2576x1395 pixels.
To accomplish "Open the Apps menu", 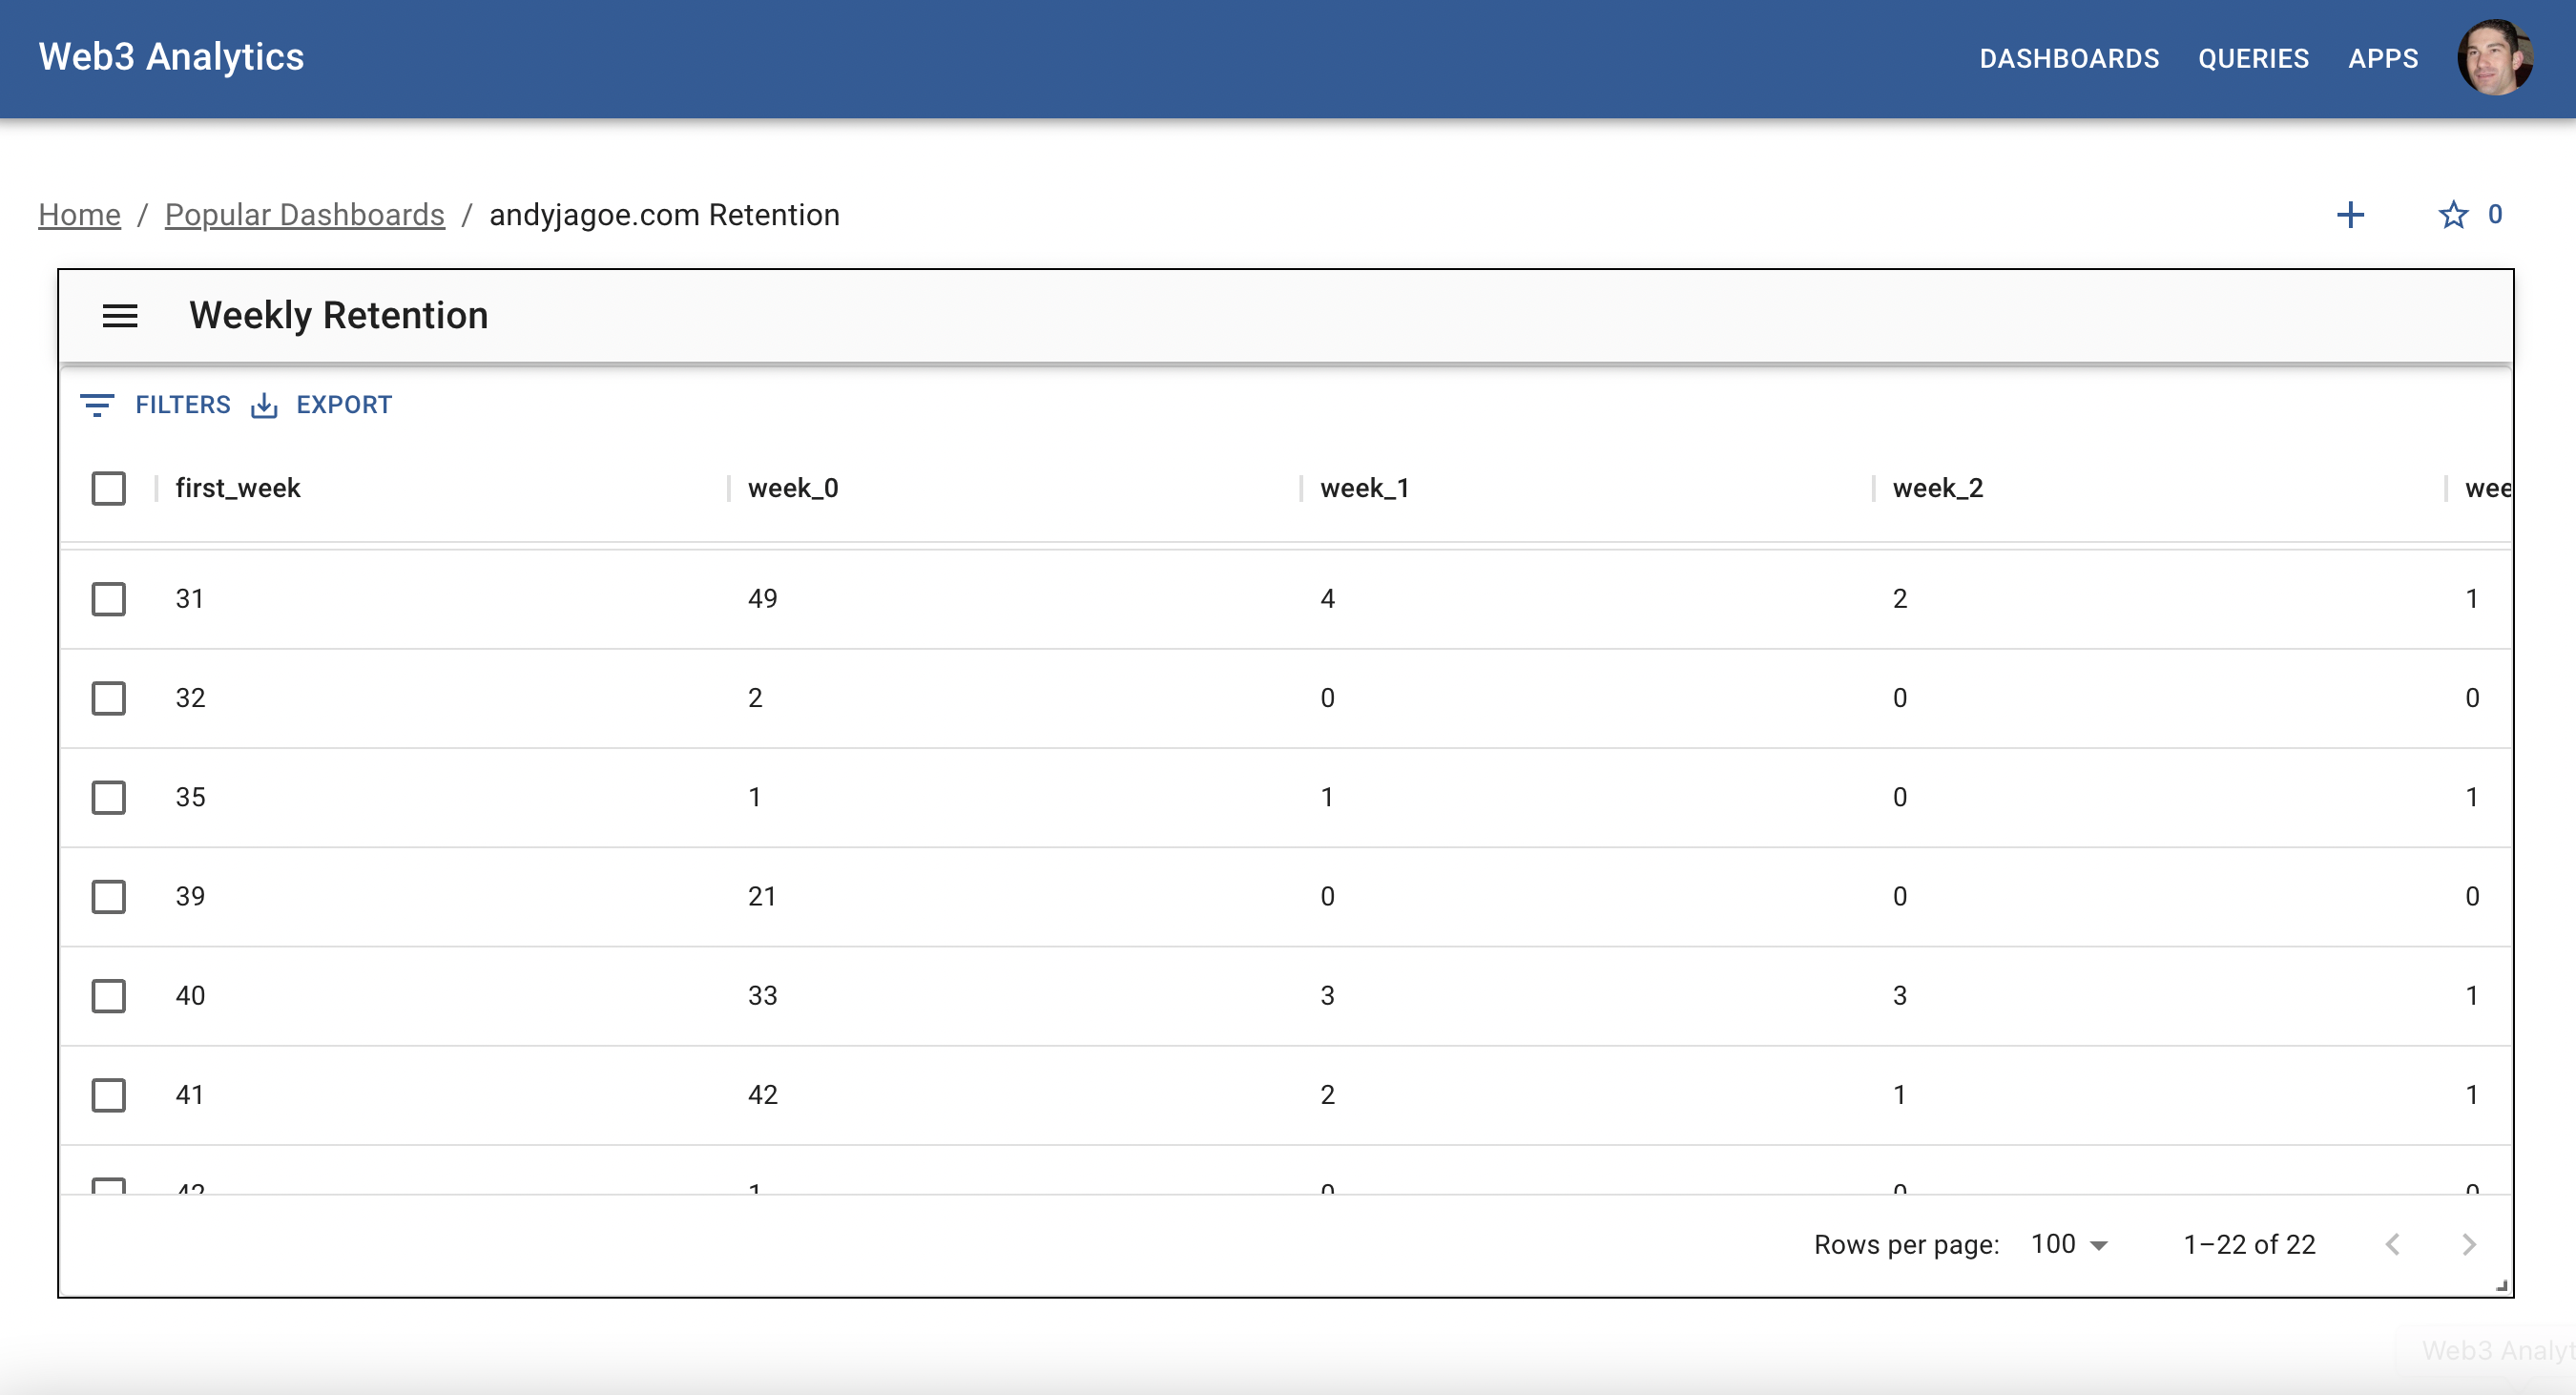I will (x=2383, y=58).
